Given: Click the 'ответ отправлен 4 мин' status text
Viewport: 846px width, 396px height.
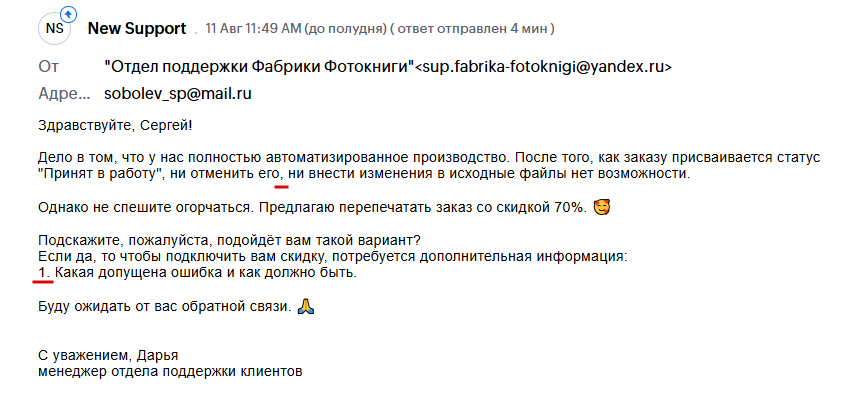Looking at the screenshot, I should [x=472, y=29].
